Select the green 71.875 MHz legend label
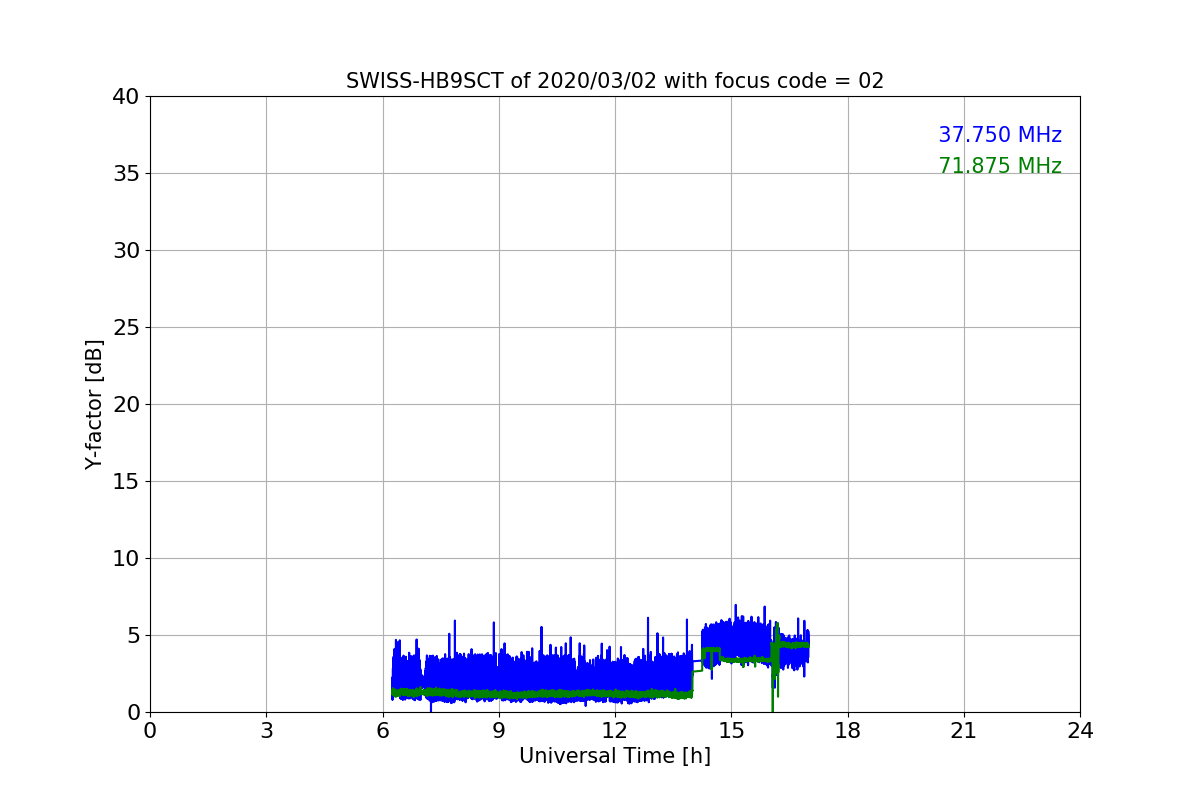Screen dimensions: 1200x800 tap(1000, 166)
